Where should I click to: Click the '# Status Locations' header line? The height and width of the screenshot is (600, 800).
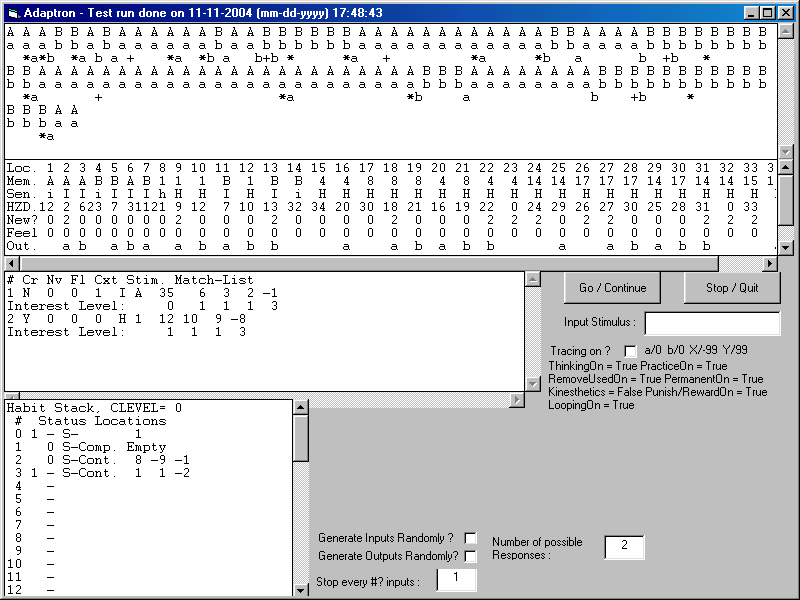coord(91,421)
